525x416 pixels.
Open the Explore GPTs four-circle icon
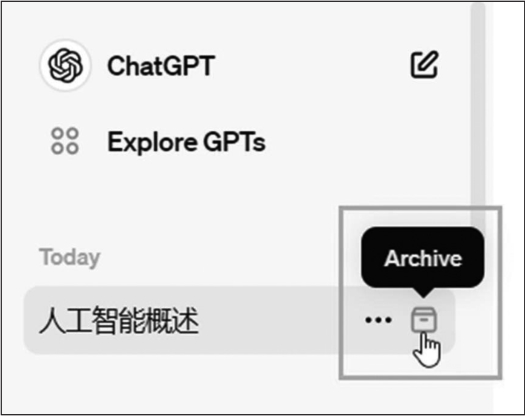click(x=65, y=141)
